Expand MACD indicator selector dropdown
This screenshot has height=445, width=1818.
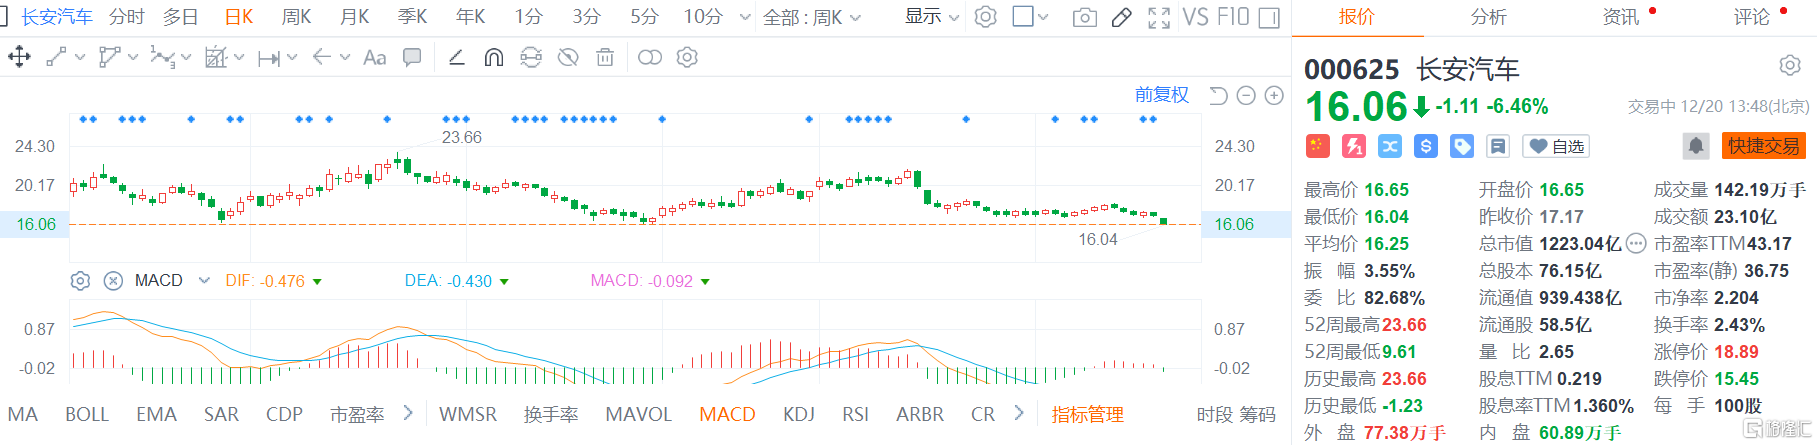(x=204, y=281)
